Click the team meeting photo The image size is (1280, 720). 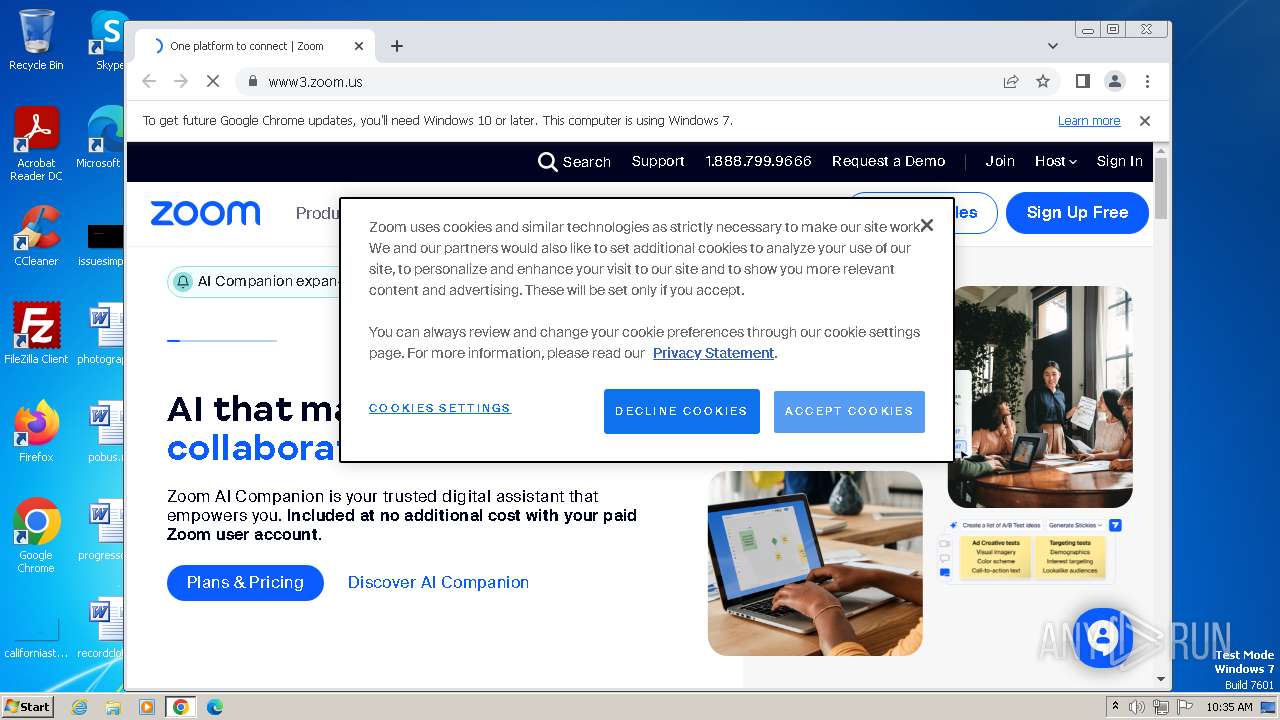(x=1040, y=397)
